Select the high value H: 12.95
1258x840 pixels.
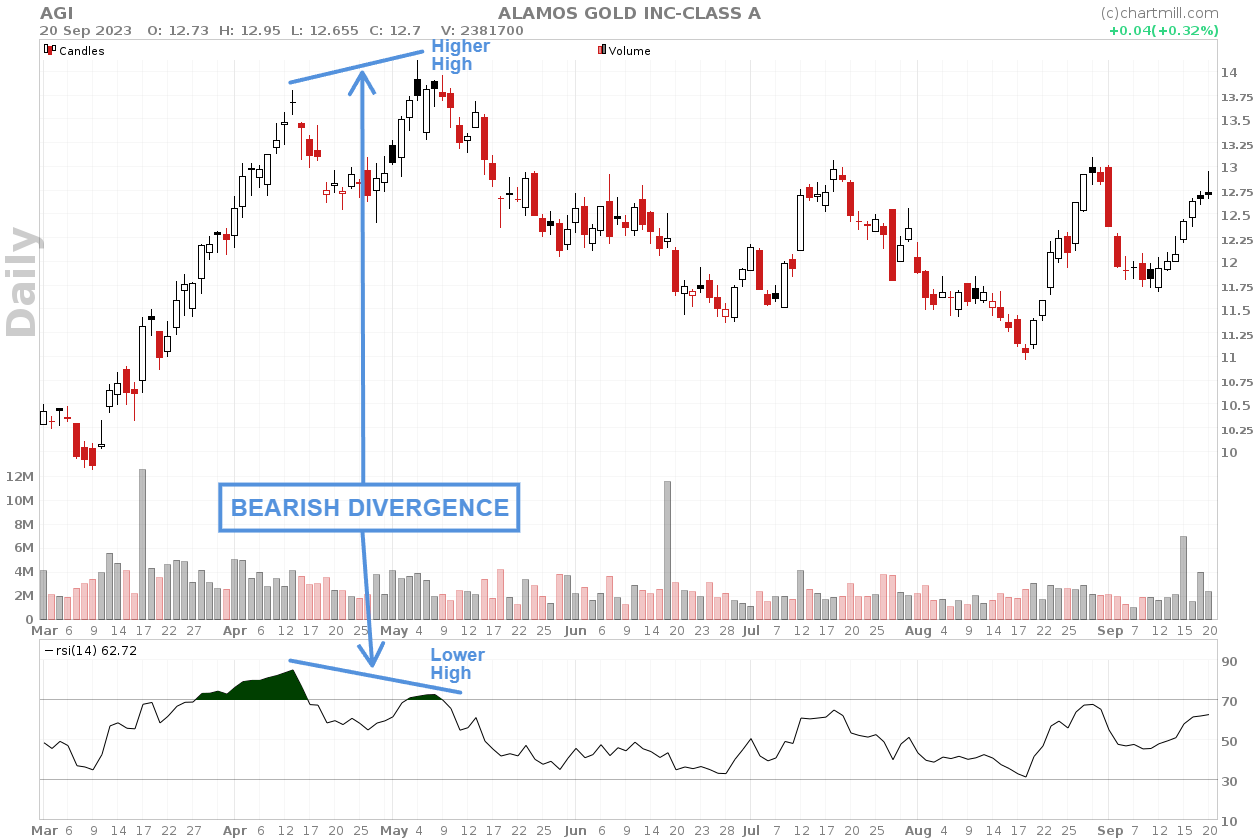click(250, 31)
